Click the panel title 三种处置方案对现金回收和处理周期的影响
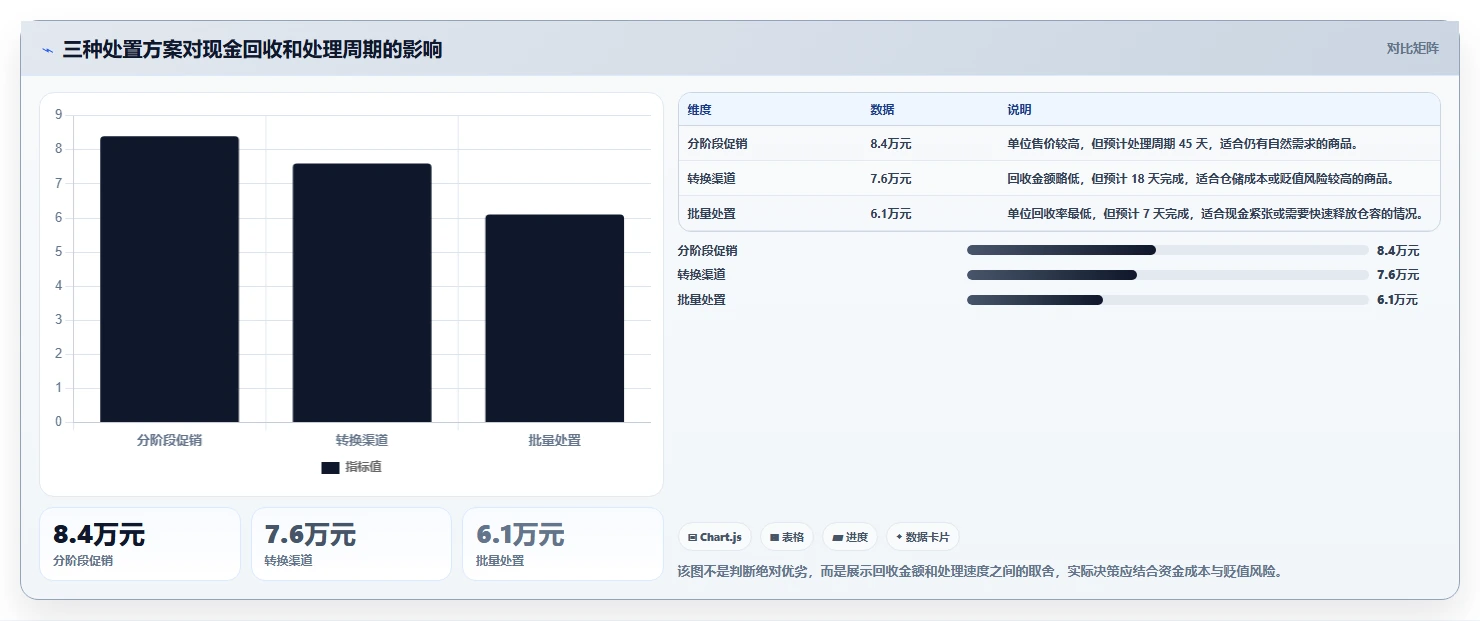 [x=252, y=50]
